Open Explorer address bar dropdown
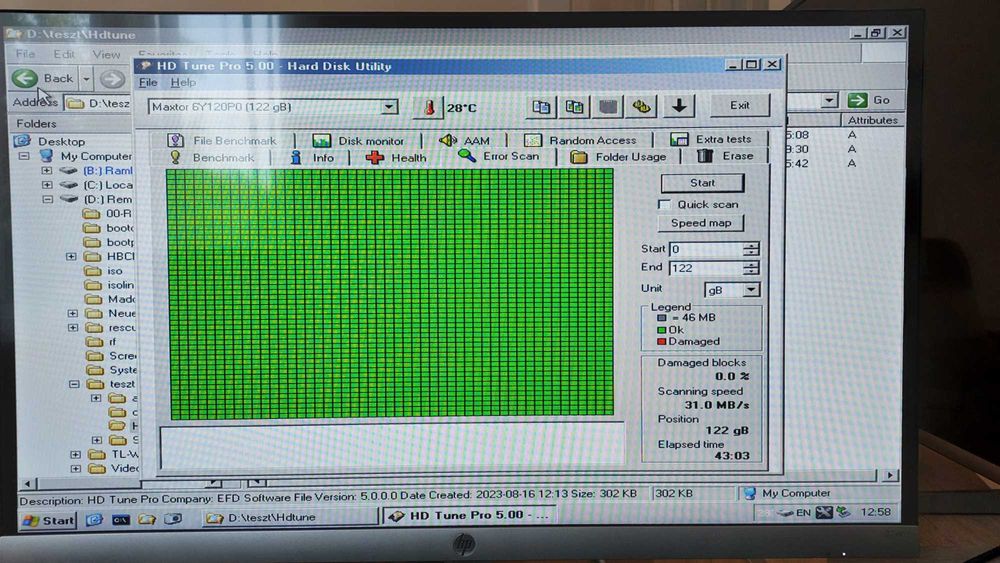The height and width of the screenshot is (563, 1000). [x=828, y=100]
